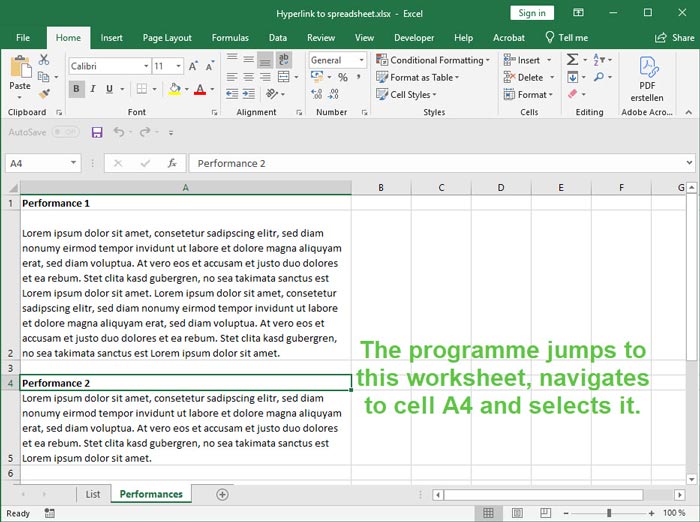Click the red Font Color swatch
The height and width of the screenshot is (522, 700).
pyautogui.click(x=200, y=89)
